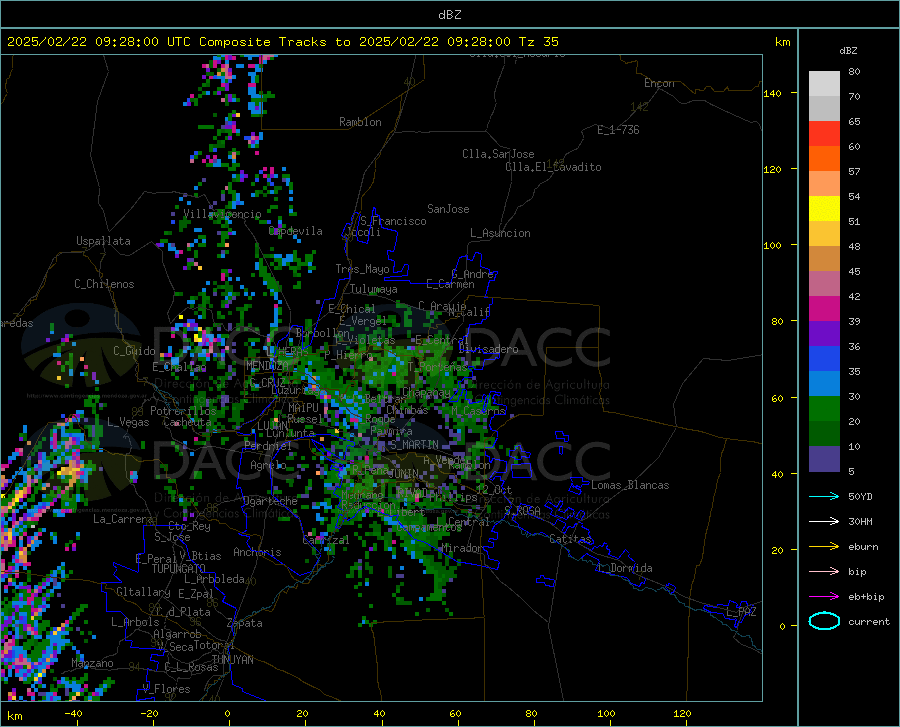
Task: Select the 57 dBZ orange color swatch
Action: (x=824, y=158)
